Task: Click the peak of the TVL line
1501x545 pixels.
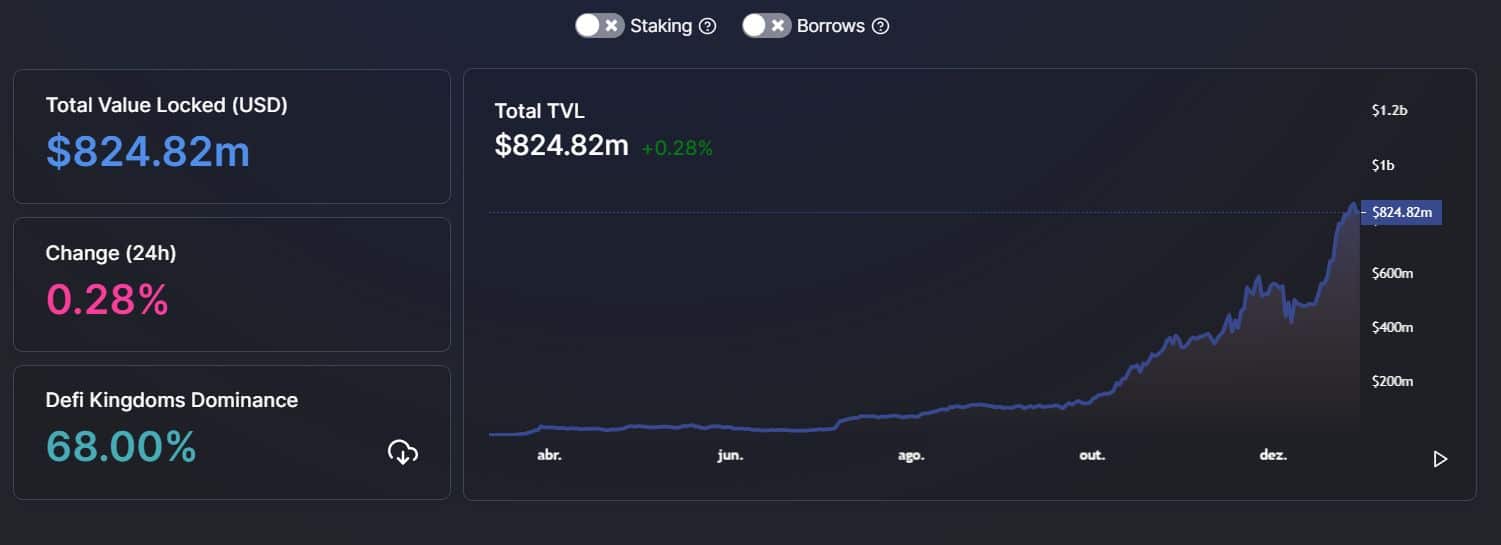Action: click(1354, 204)
